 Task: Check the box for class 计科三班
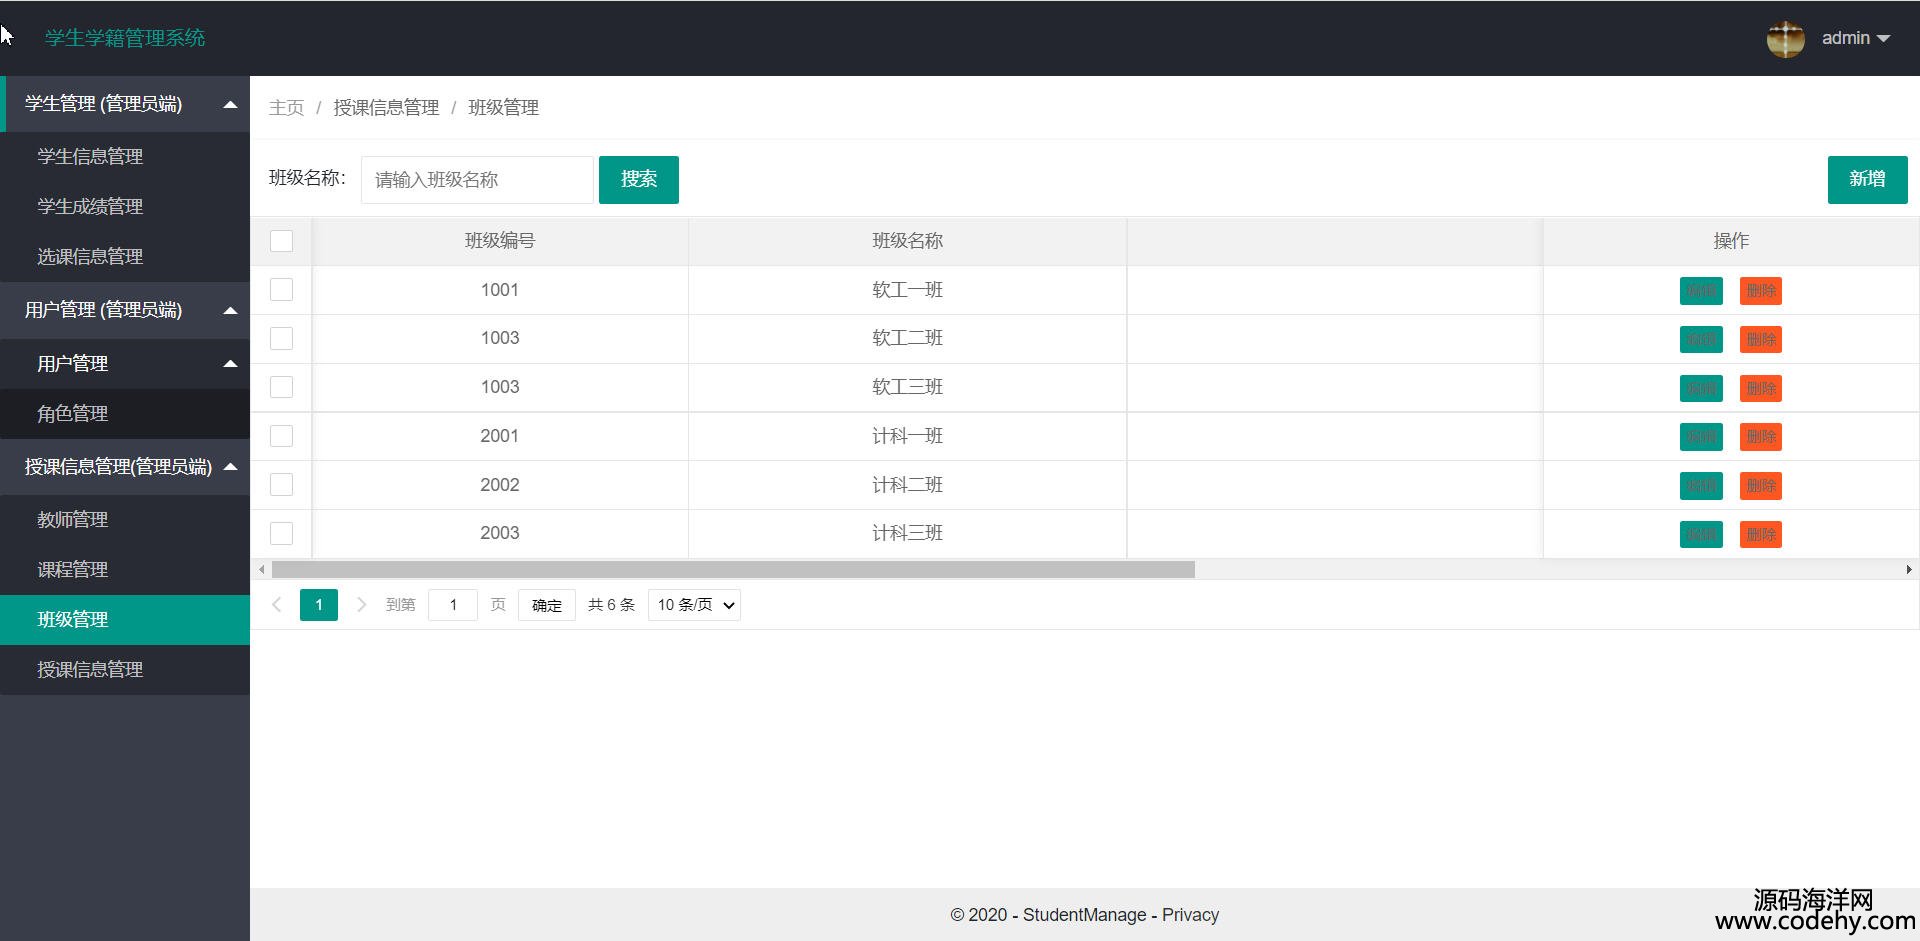click(x=282, y=533)
